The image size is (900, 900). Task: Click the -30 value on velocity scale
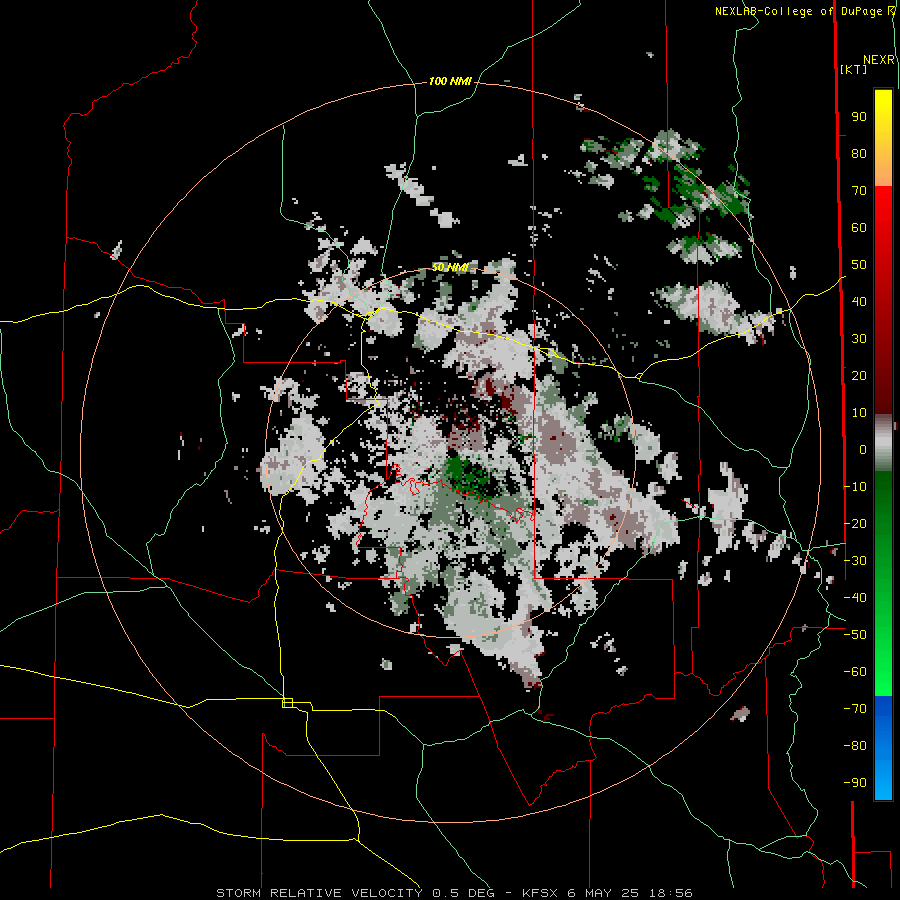(855, 561)
